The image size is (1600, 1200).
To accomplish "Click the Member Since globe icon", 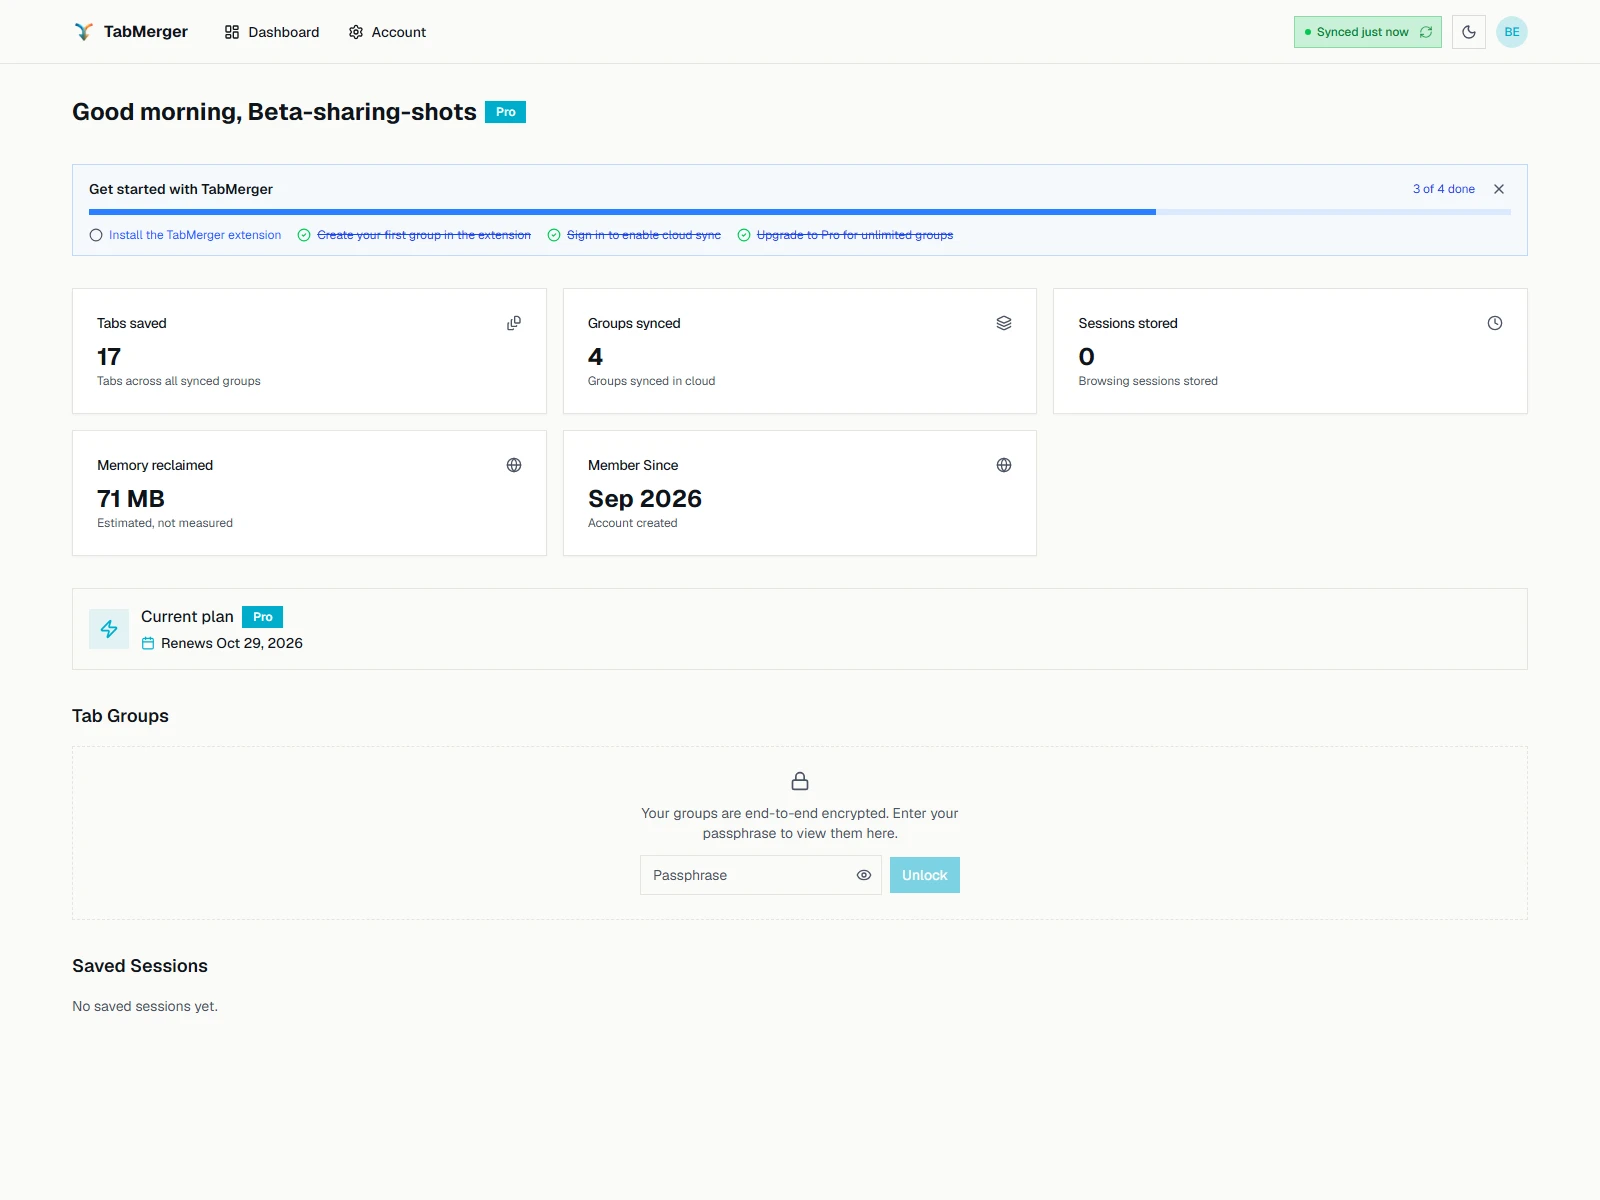I will (x=1004, y=465).
